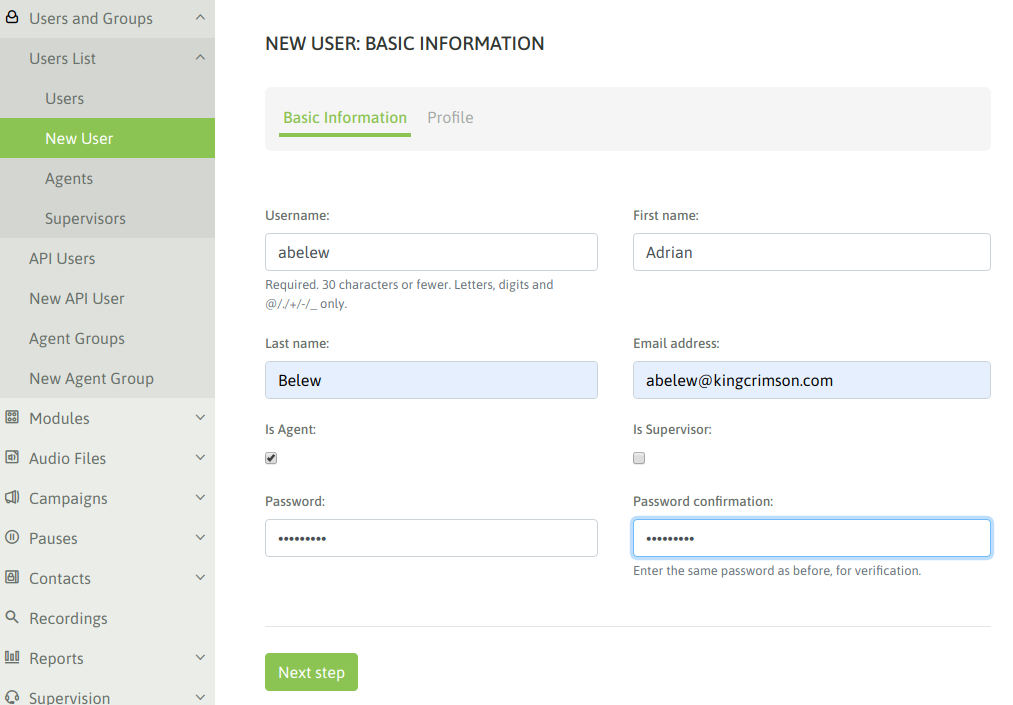Click the Contacts icon in sidebar
1013x705 pixels.
(x=12, y=577)
